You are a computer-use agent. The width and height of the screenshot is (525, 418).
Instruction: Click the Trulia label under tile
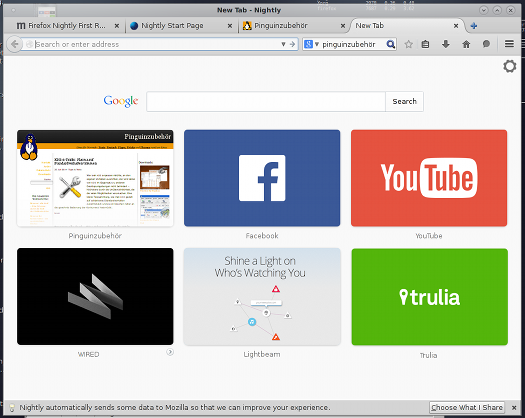click(429, 355)
